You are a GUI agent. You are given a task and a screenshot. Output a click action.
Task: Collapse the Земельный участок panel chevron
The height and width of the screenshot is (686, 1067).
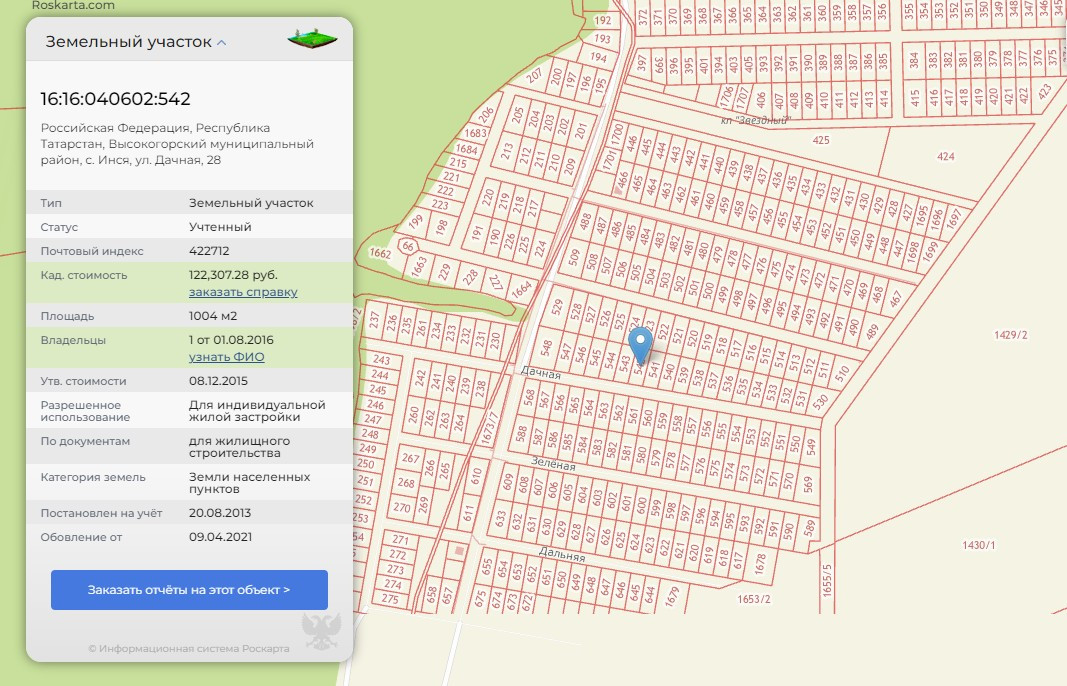point(222,42)
